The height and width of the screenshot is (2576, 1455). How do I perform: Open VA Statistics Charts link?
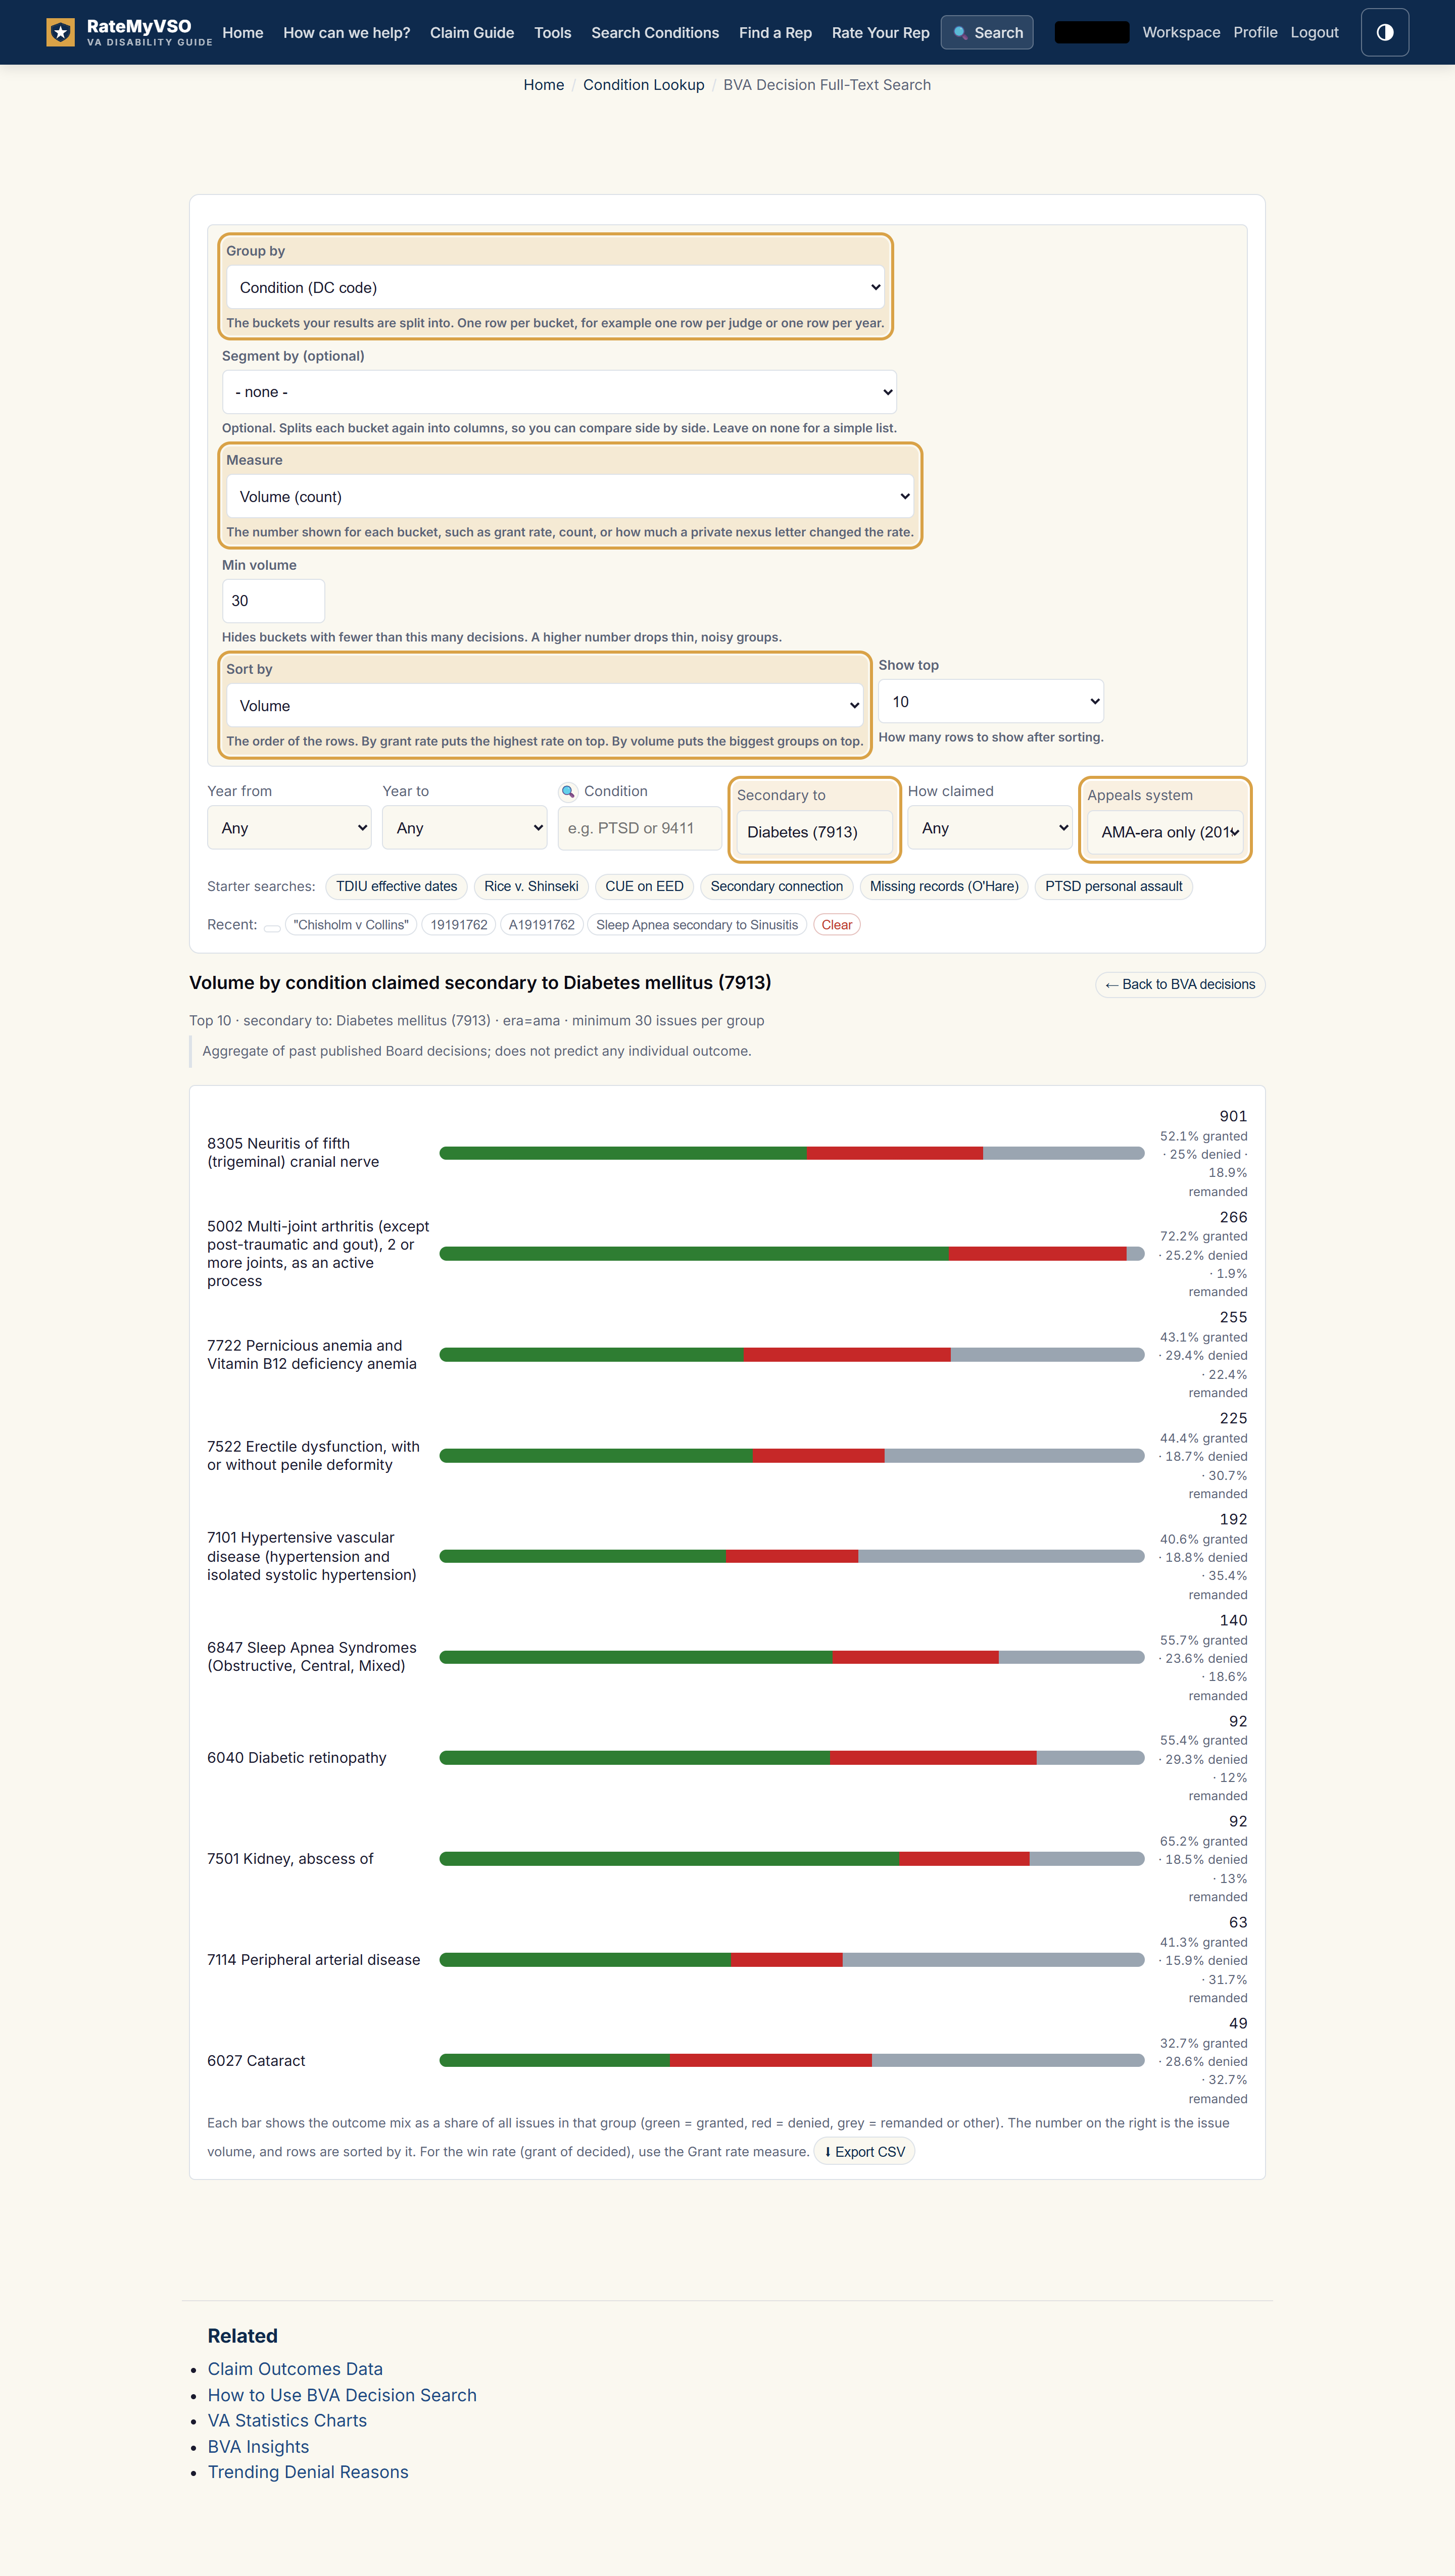tap(287, 2420)
